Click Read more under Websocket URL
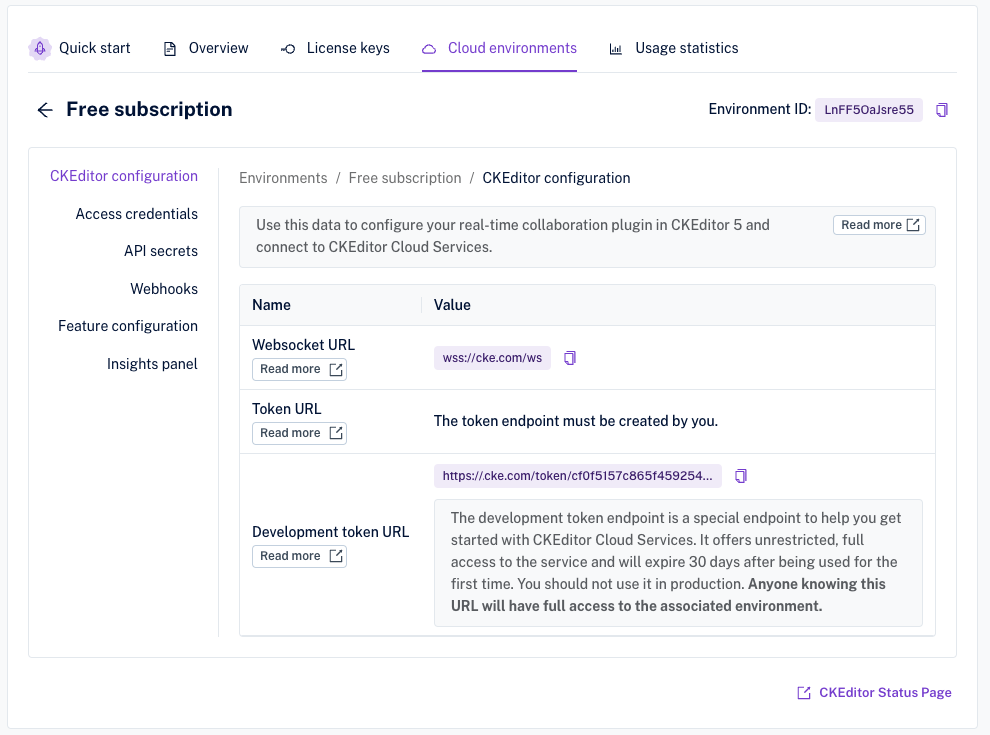Viewport: 990px width, 735px height. [x=299, y=369]
